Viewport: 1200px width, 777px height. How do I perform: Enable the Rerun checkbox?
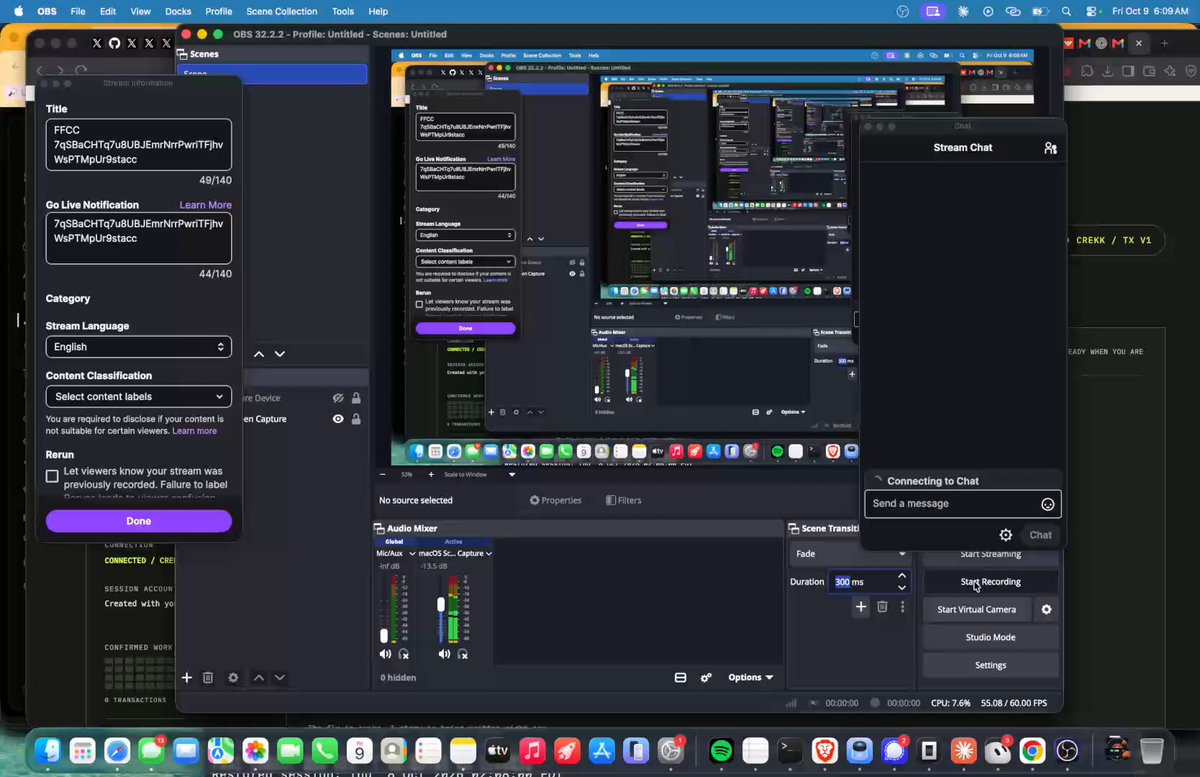point(52,476)
